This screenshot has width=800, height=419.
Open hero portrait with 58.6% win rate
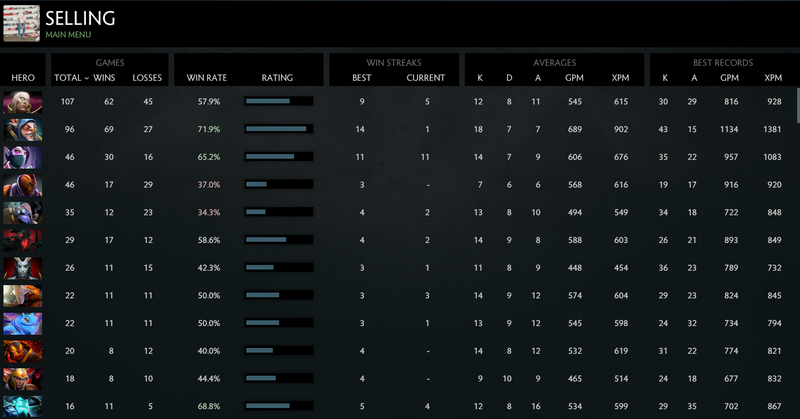(22, 240)
